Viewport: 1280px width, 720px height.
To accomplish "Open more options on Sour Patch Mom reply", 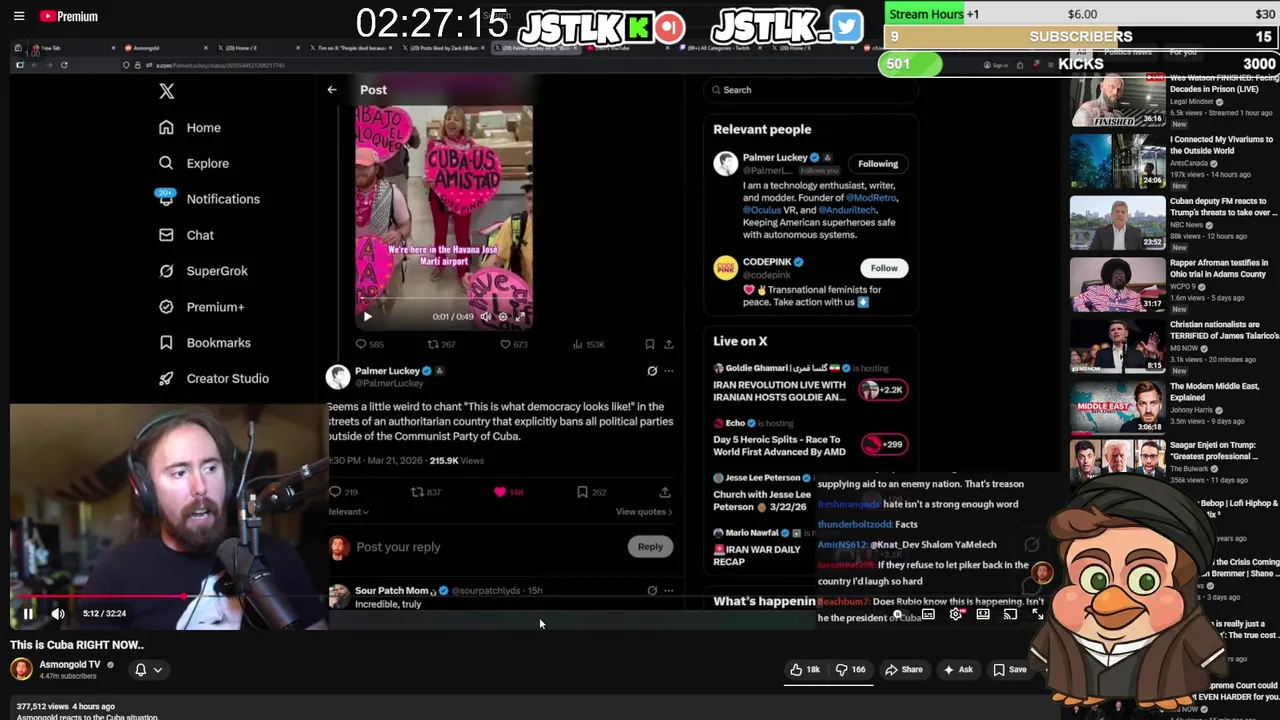I will 668,591.
